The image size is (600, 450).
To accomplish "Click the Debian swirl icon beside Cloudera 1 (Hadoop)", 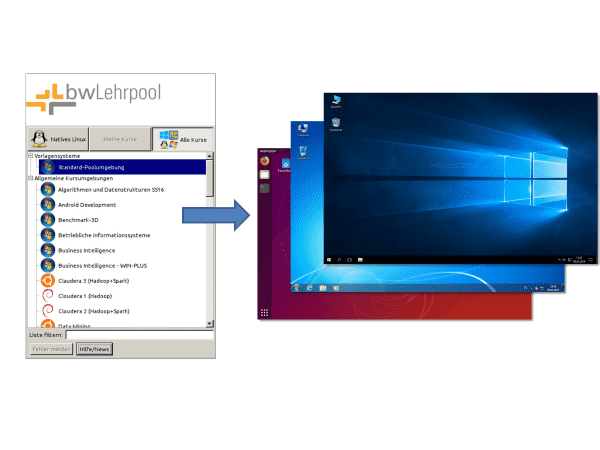I will tap(47, 296).
